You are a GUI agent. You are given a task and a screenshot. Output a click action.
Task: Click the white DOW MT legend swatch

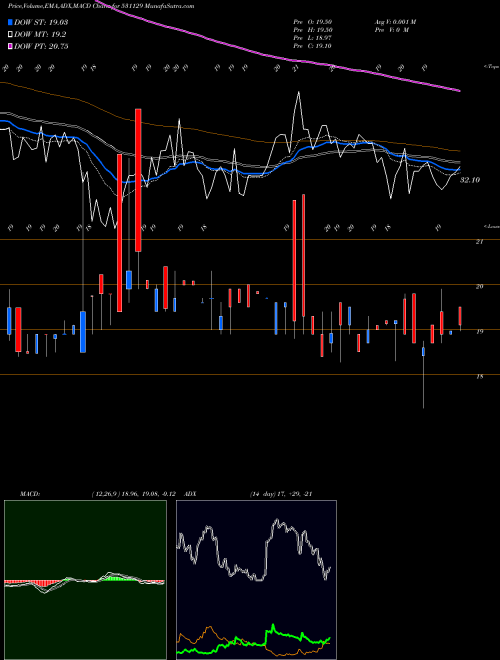pos(11,35)
